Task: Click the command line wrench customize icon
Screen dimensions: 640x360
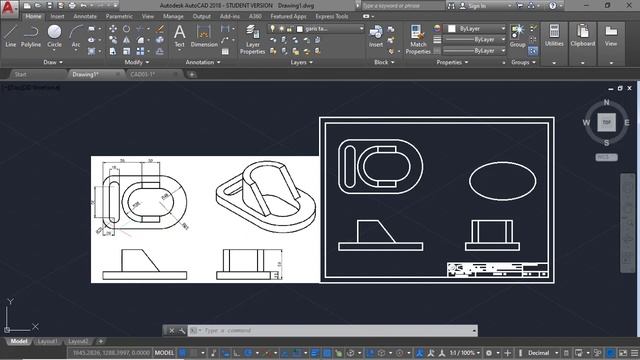Action: click(x=182, y=331)
